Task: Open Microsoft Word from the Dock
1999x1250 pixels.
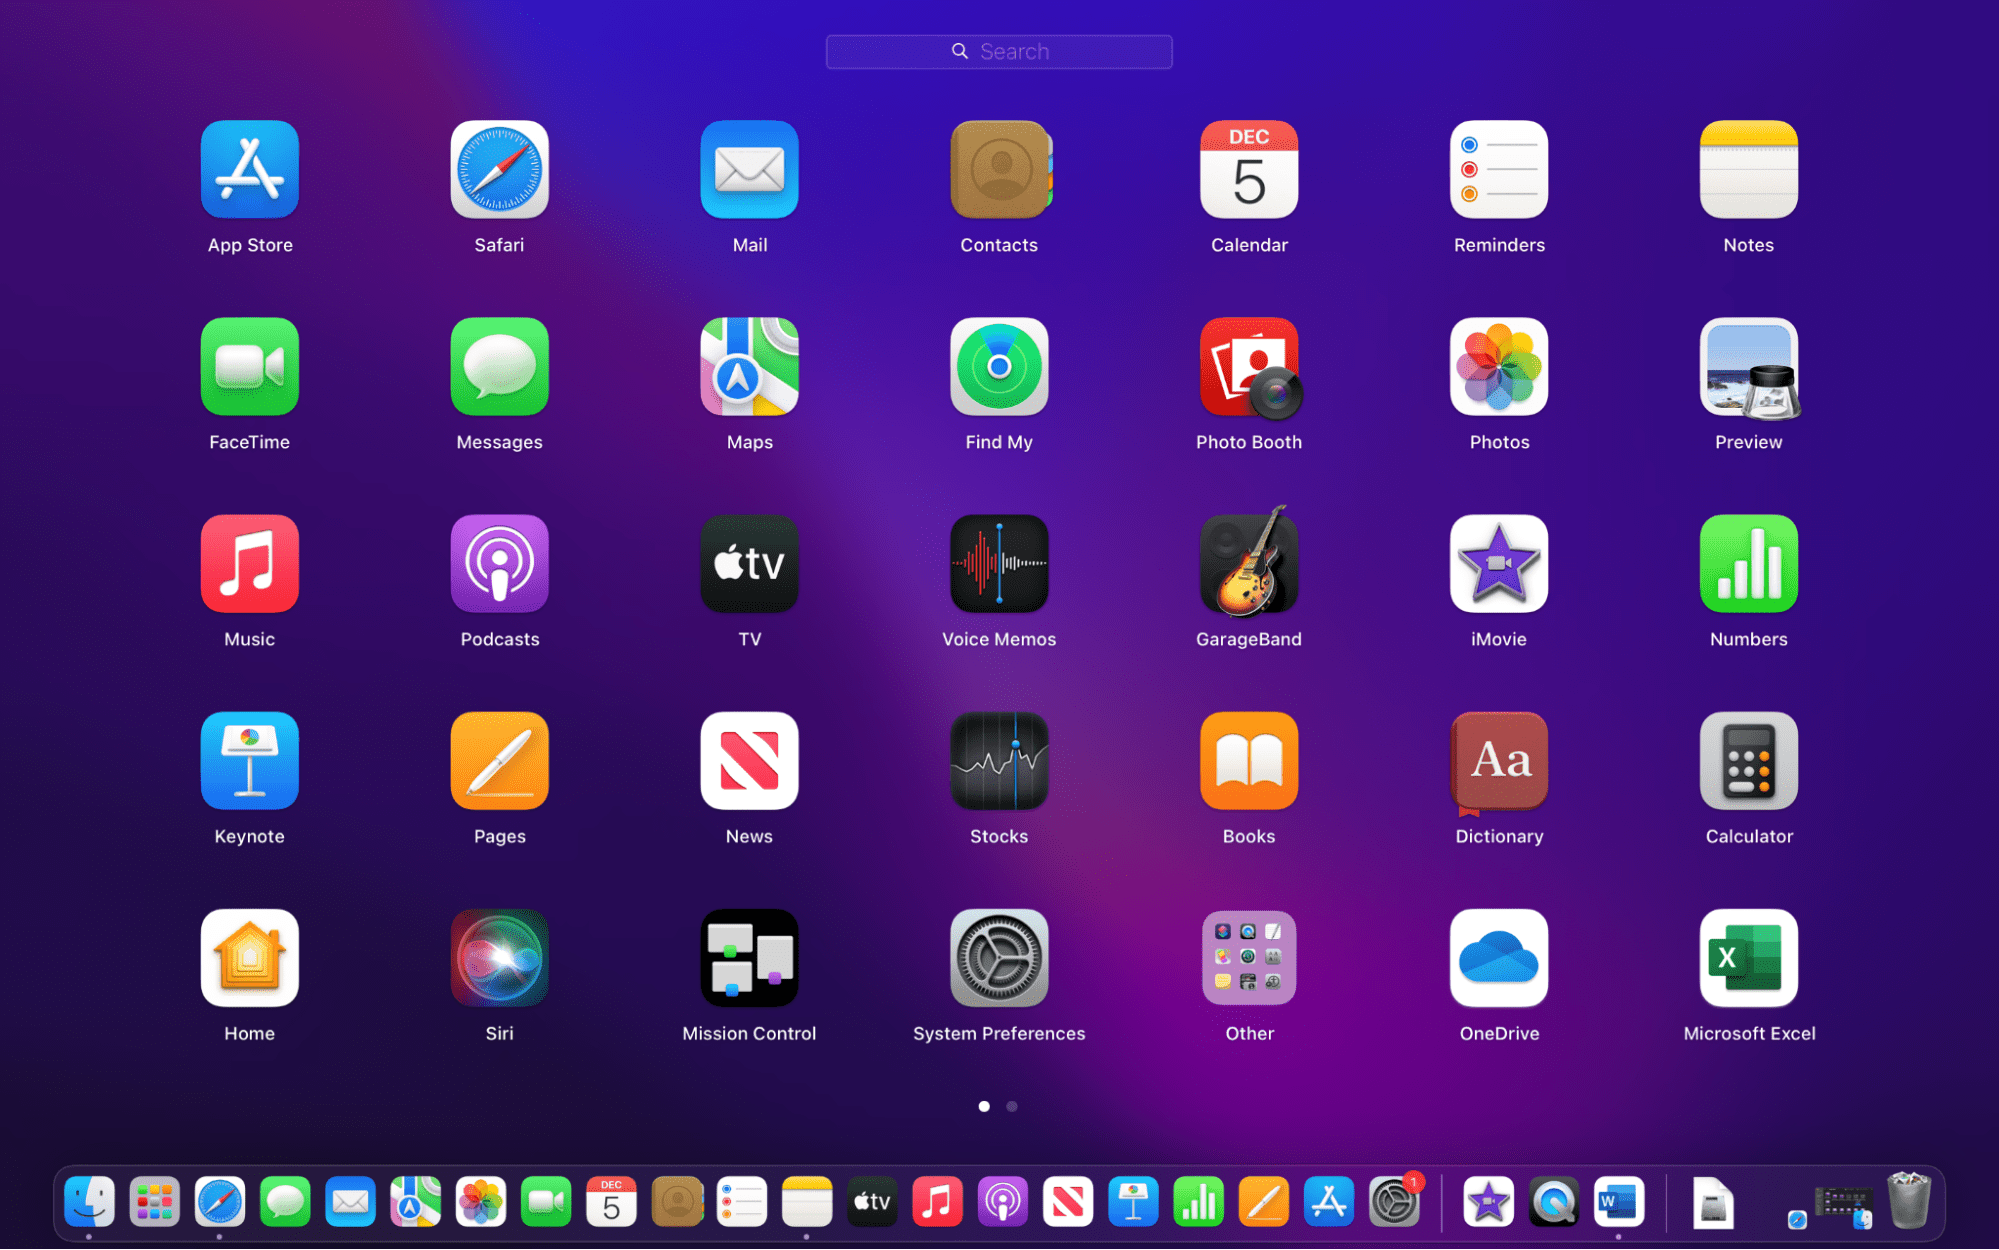Action: point(1619,1201)
